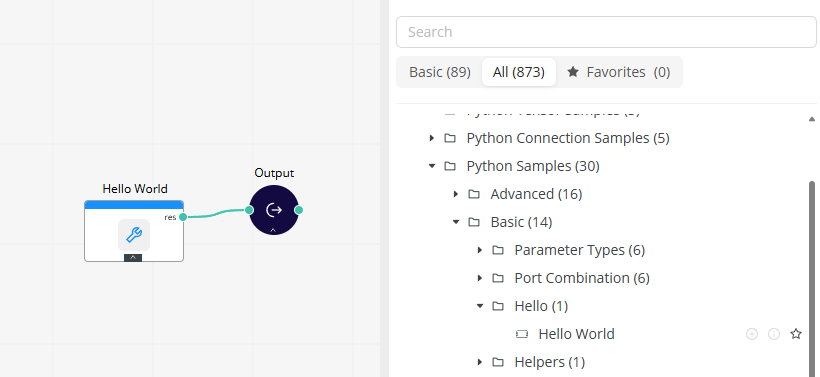Image resolution: width=820 pixels, height=377 pixels.
Task: Select the Output node label
Action: pyautogui.click(x=274, y=173)
